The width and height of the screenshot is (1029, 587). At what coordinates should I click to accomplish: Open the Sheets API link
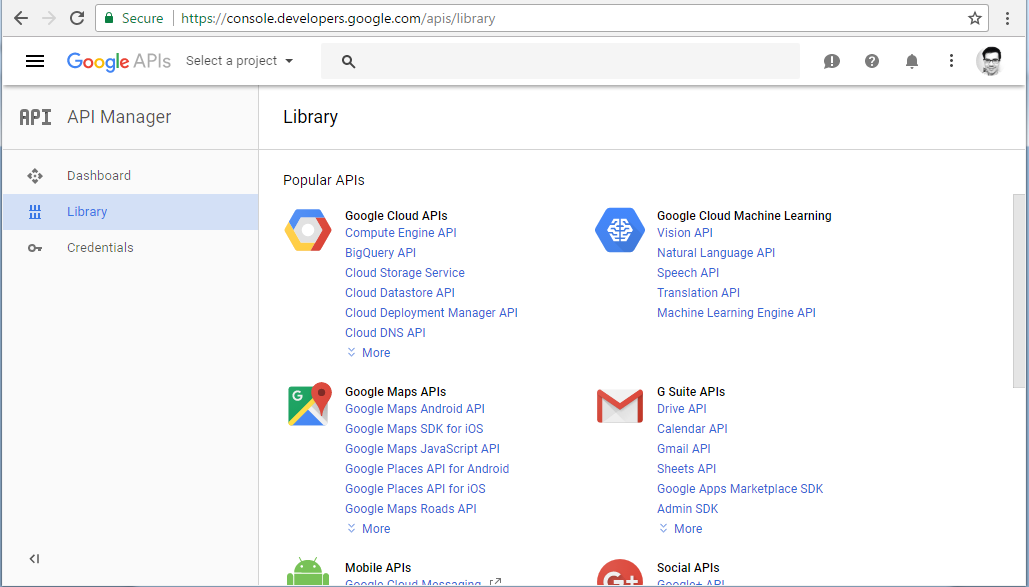click(686, 469)
